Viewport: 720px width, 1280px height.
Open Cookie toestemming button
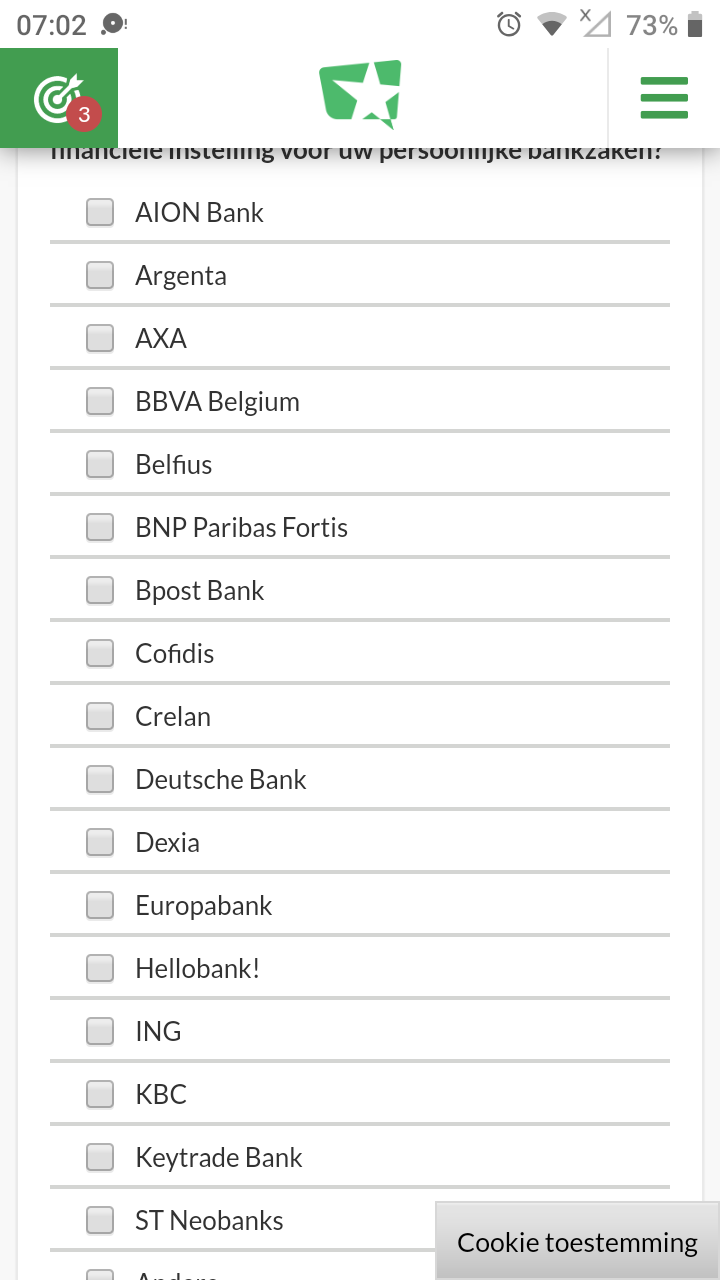[x=577, y=1242]
